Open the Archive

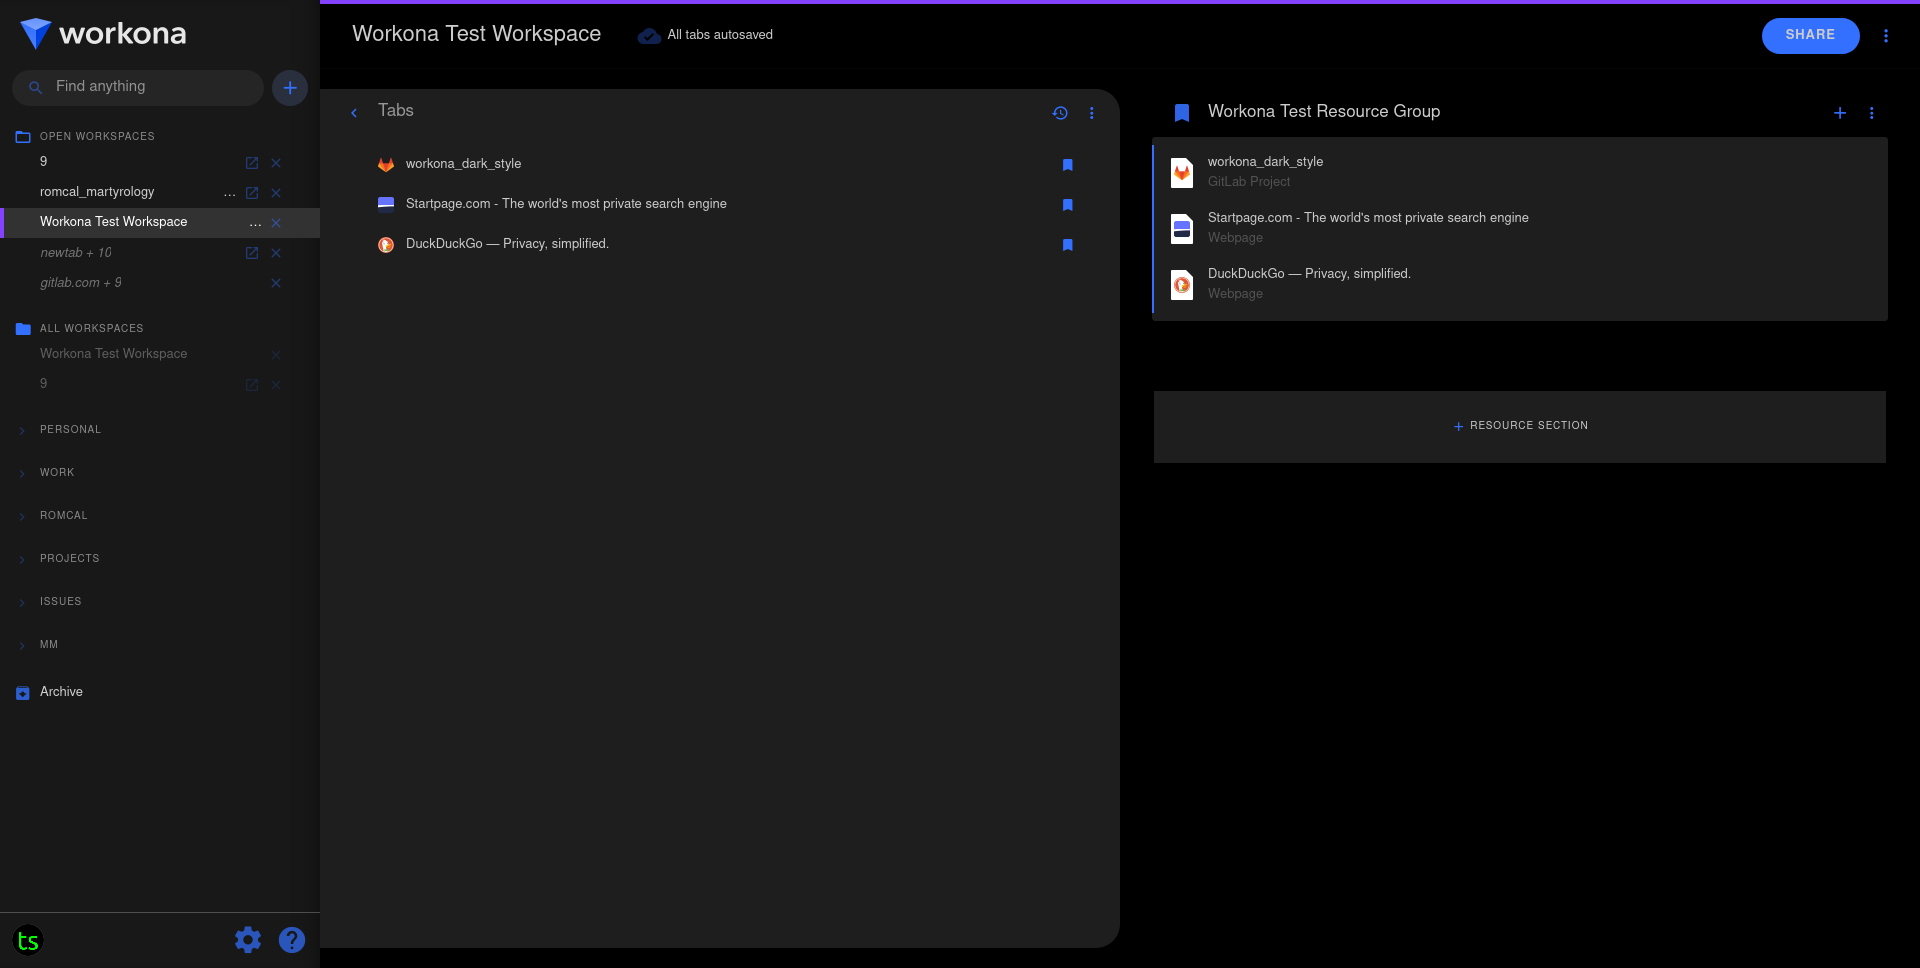click(x=61, y=692)
